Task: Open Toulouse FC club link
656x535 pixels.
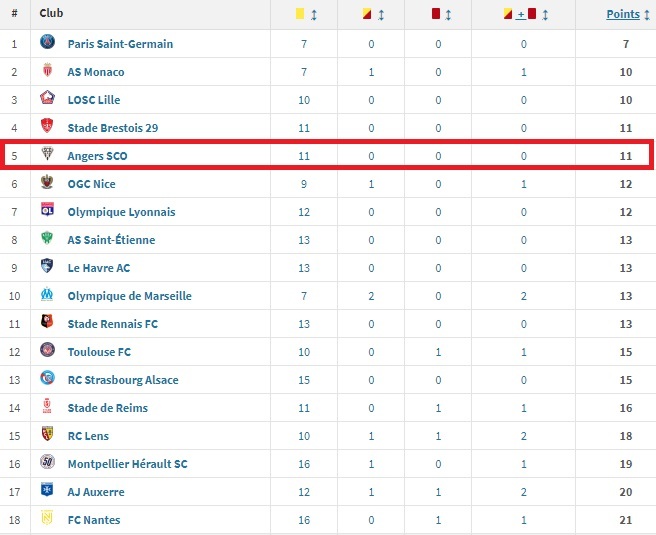Action: [x=101, y=352]
